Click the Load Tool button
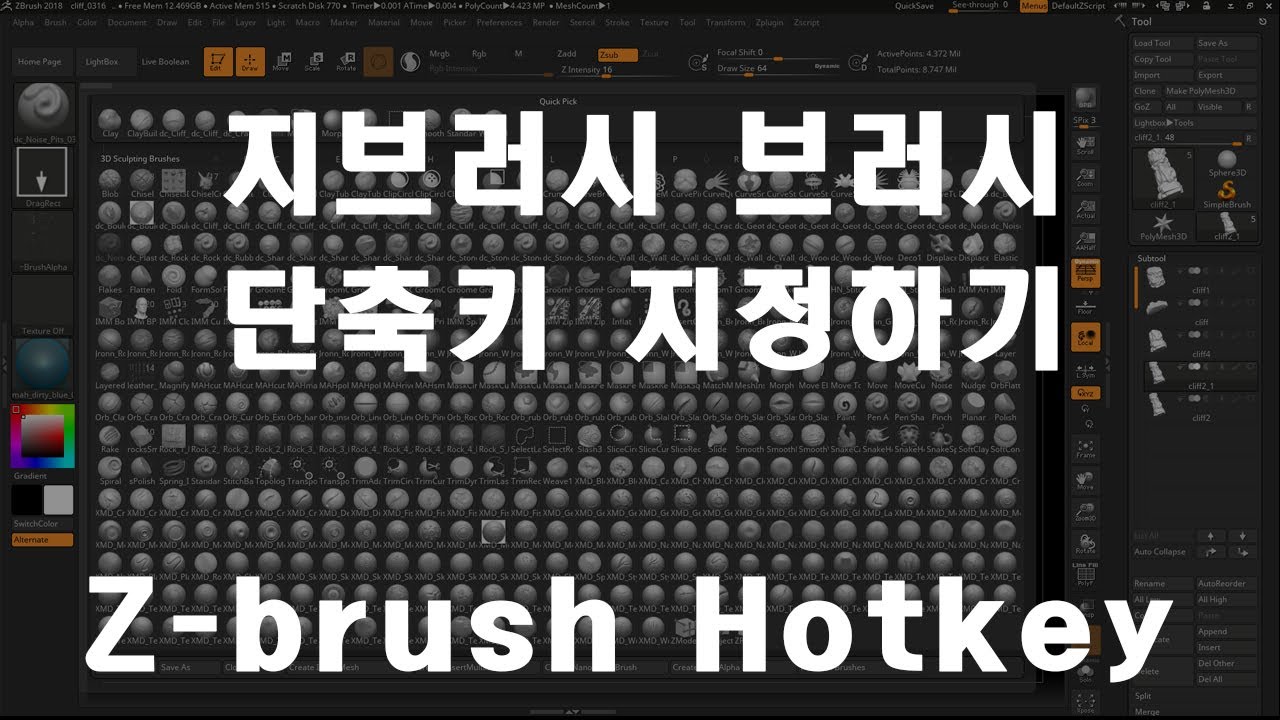Image resolution: width=1280 pixels, height=720 pixels. pyautogui.click(x=1163, y=43)
